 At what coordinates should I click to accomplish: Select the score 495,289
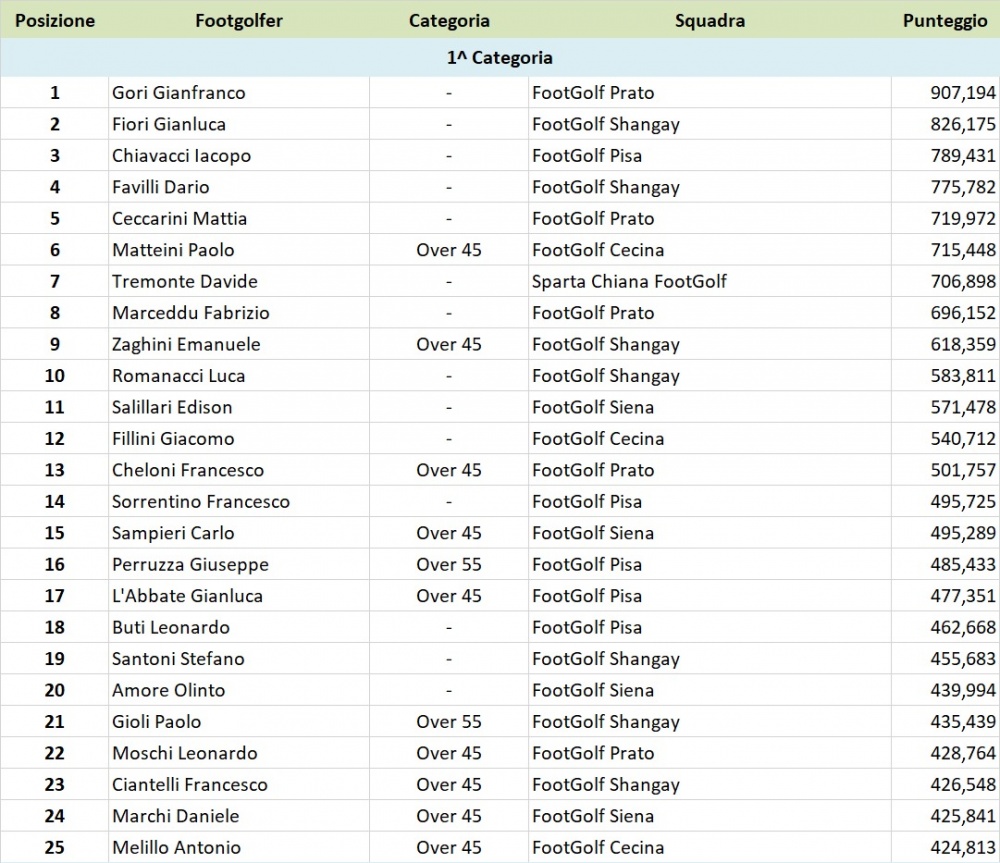(963, 533)
